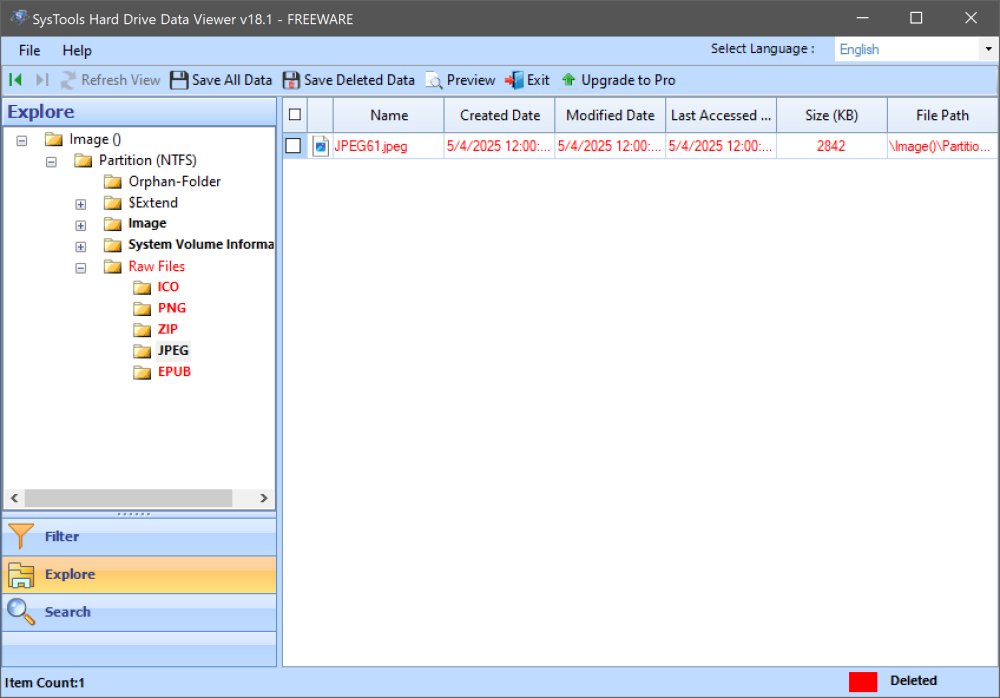Click the ZIP folder icon
Viewport: 1000px width, 698px height.
(142, 329)
